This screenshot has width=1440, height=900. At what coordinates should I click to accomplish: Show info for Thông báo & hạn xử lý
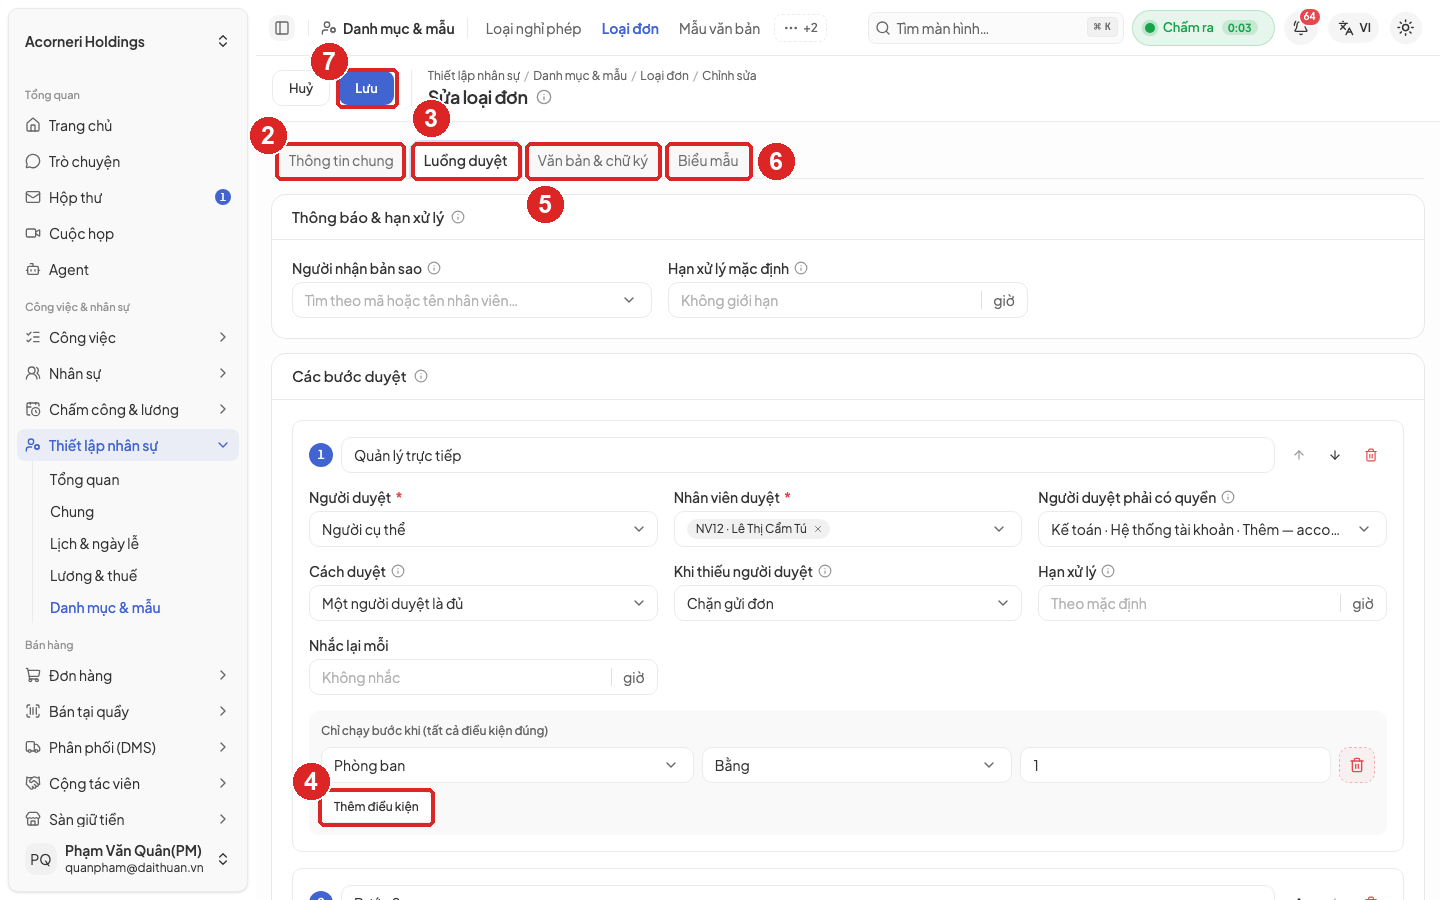tap(458, 217)
